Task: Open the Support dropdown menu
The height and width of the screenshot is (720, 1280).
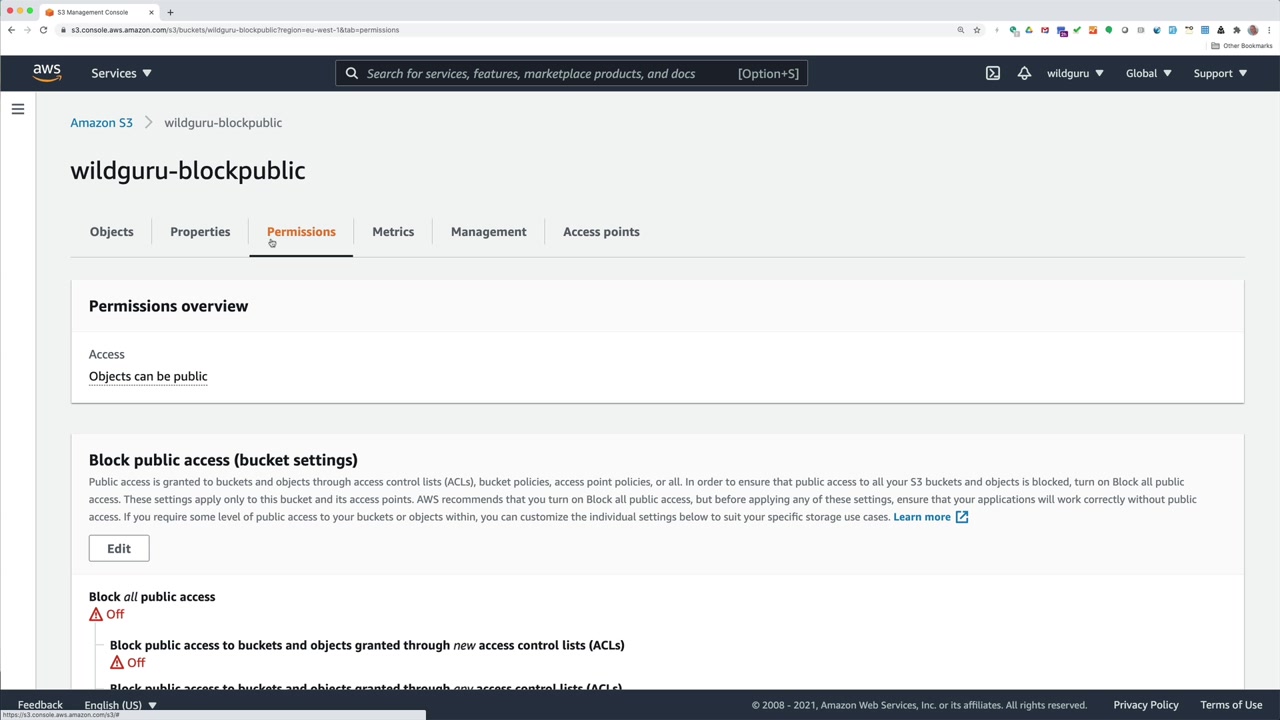Action: coord(1220,73)
